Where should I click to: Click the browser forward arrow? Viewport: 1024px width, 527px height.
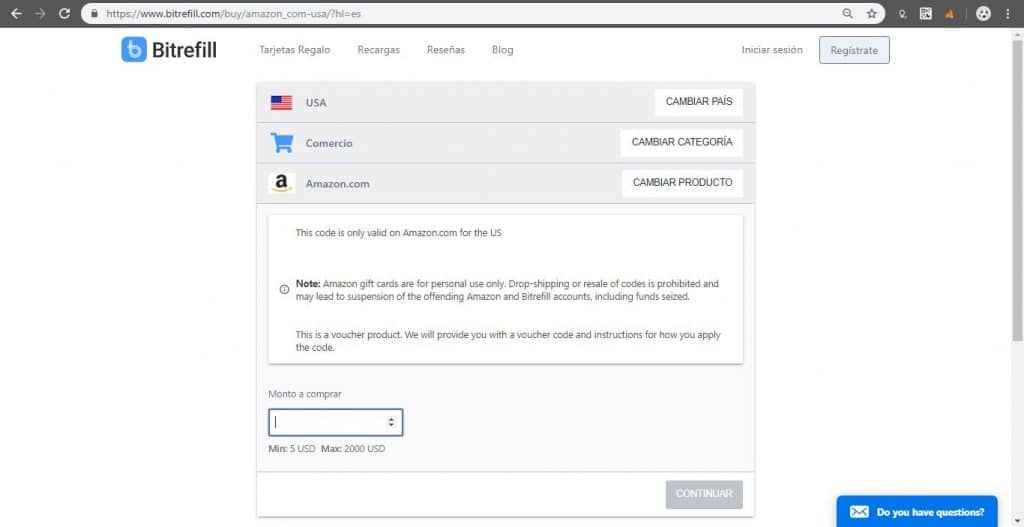tap(40, 13)
